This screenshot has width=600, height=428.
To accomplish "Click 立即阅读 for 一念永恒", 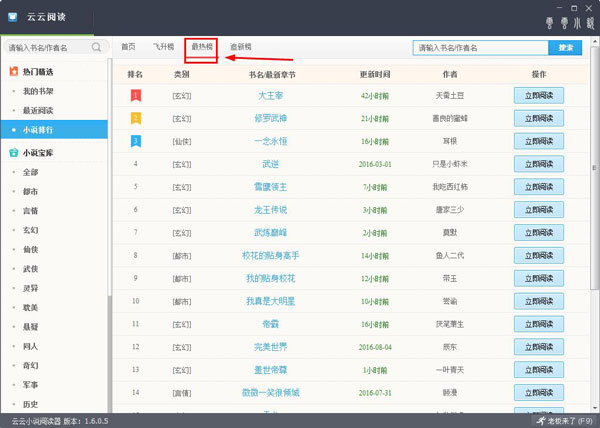I will pos(539,141).
